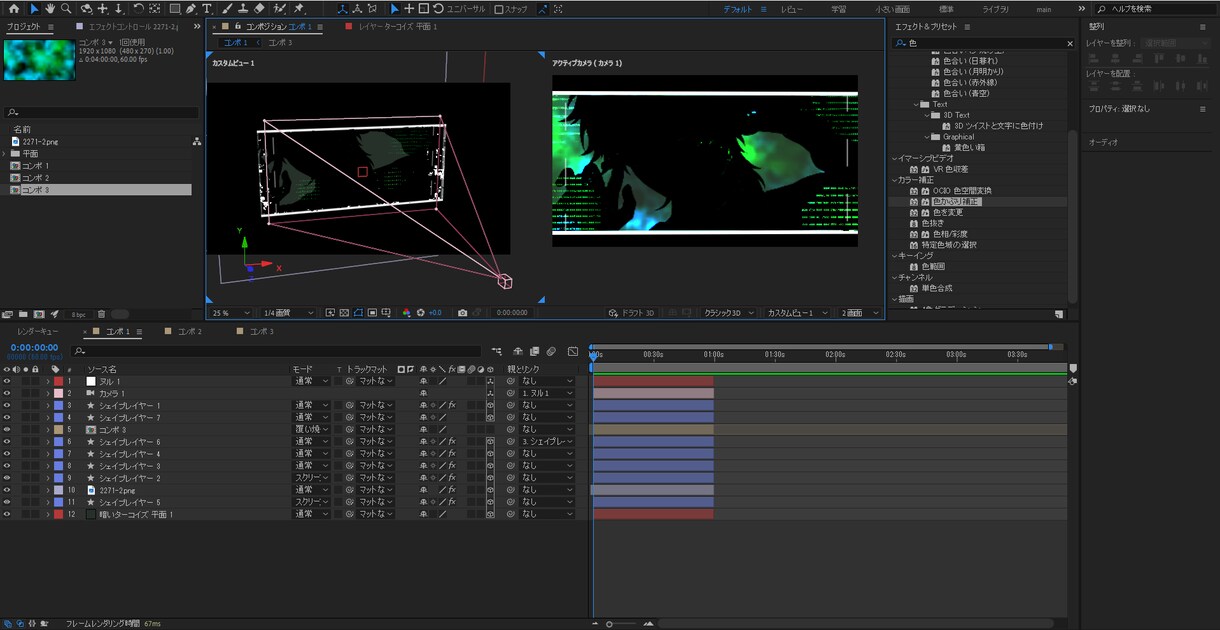The height and width of the screenshot is (630, 1220).
Task: Select the Rotation tool
Action: (x=137, y=8)
